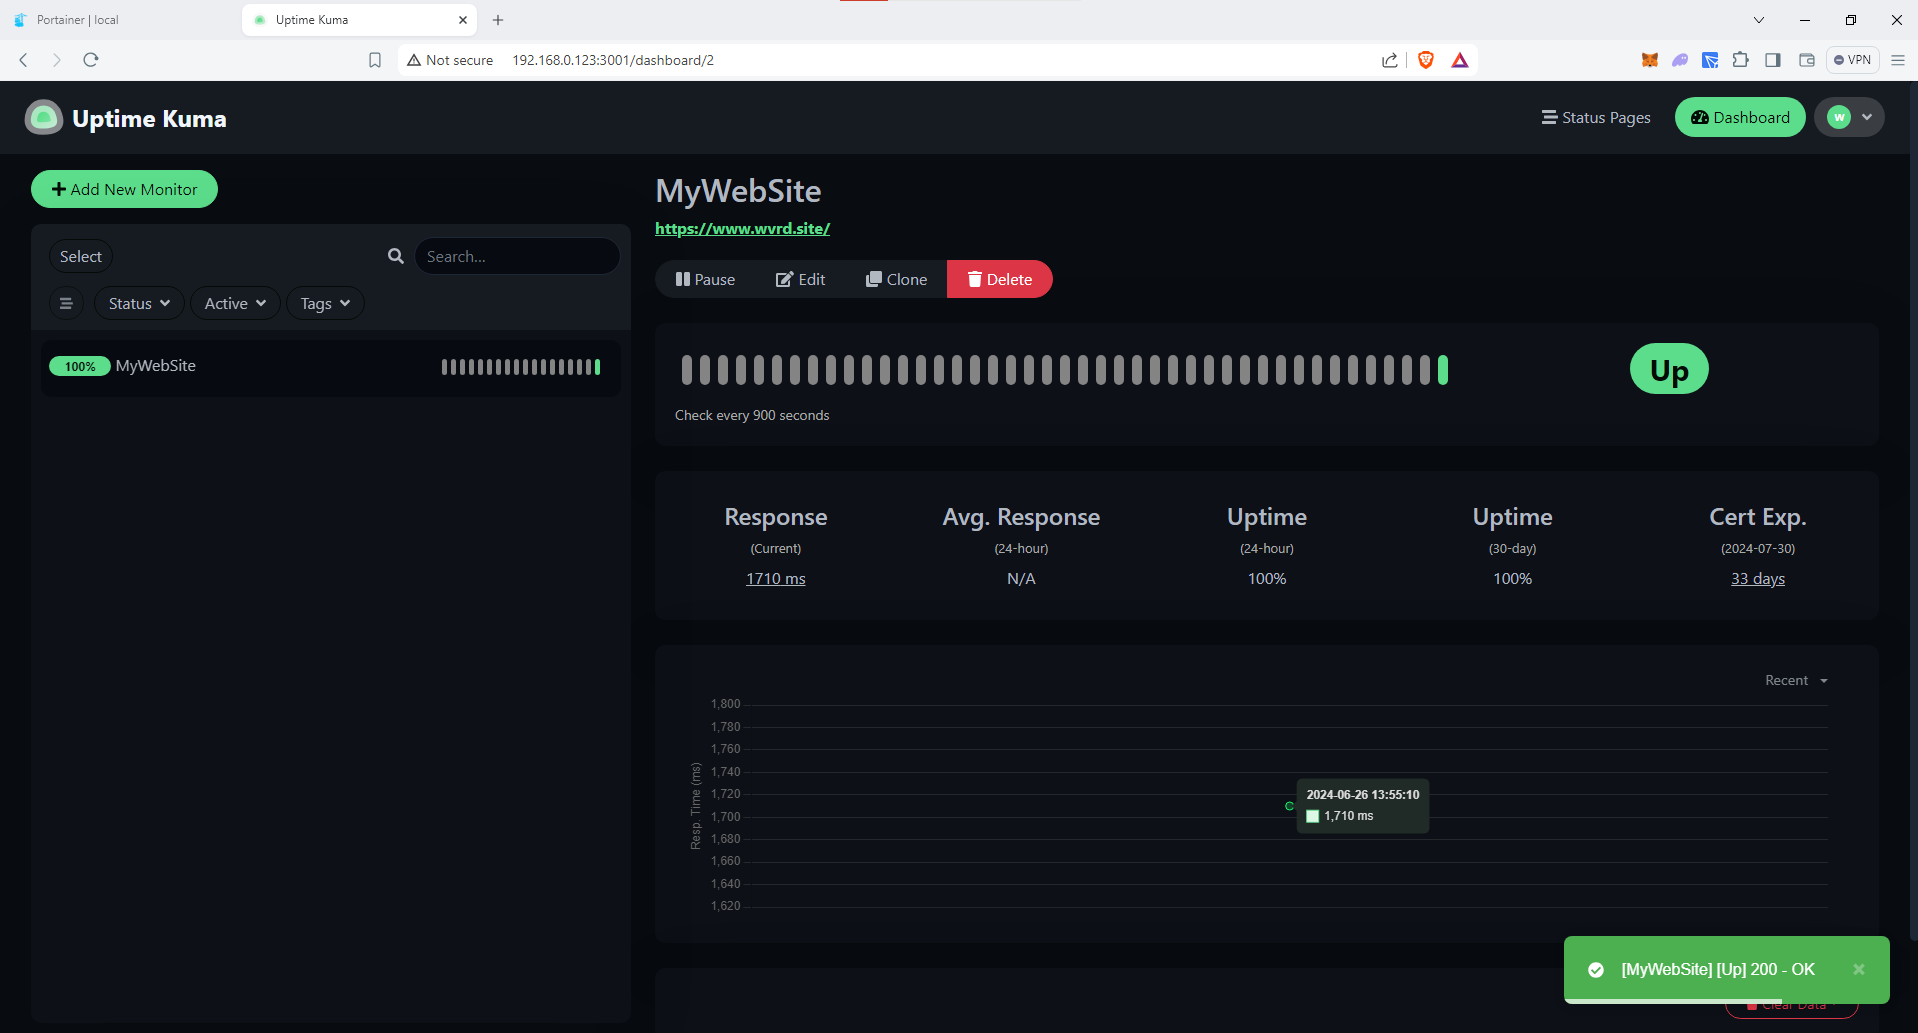The height and width of the screenshot is (1033, 1918).
Task: Open the https://www.wvrd.site/ link
Action: [742, 228]
